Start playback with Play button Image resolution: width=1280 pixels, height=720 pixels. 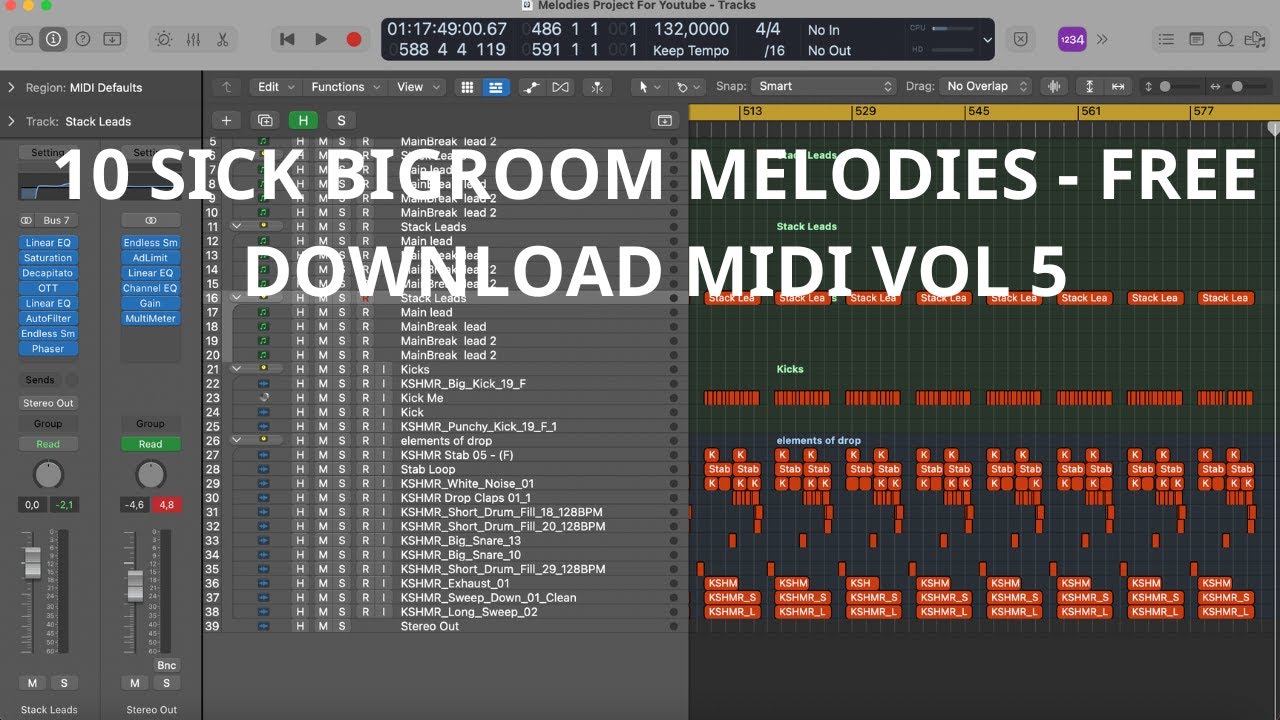(320, 39)
